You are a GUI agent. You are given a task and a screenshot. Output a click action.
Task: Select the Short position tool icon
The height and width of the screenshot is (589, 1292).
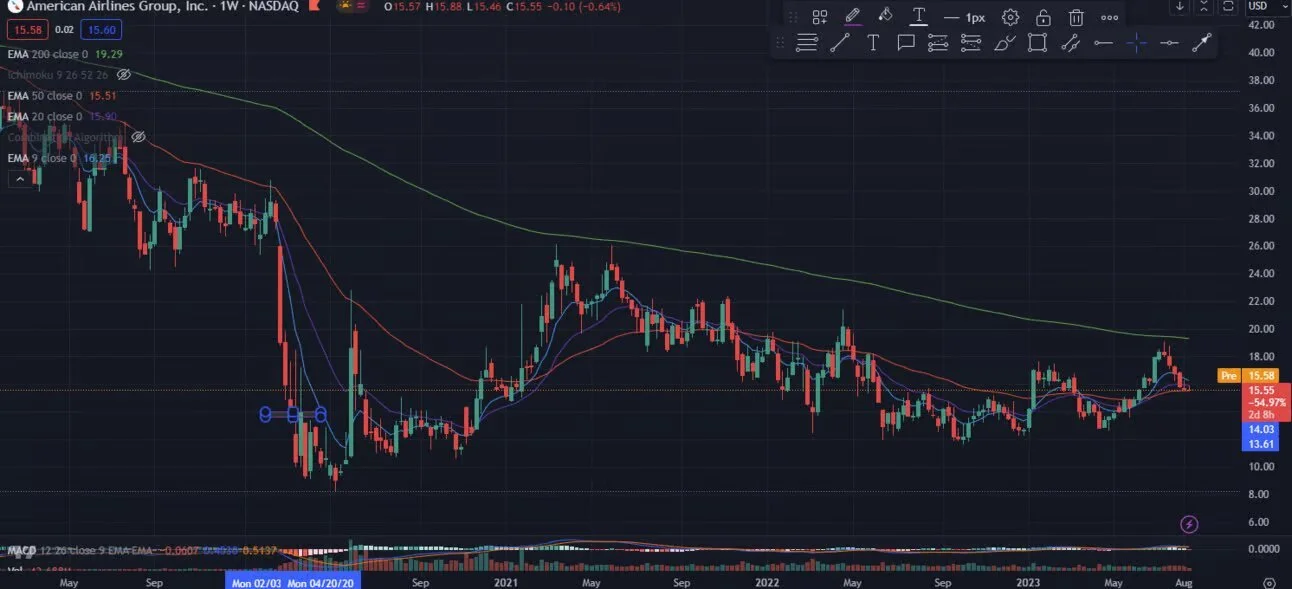coord(971,43)
